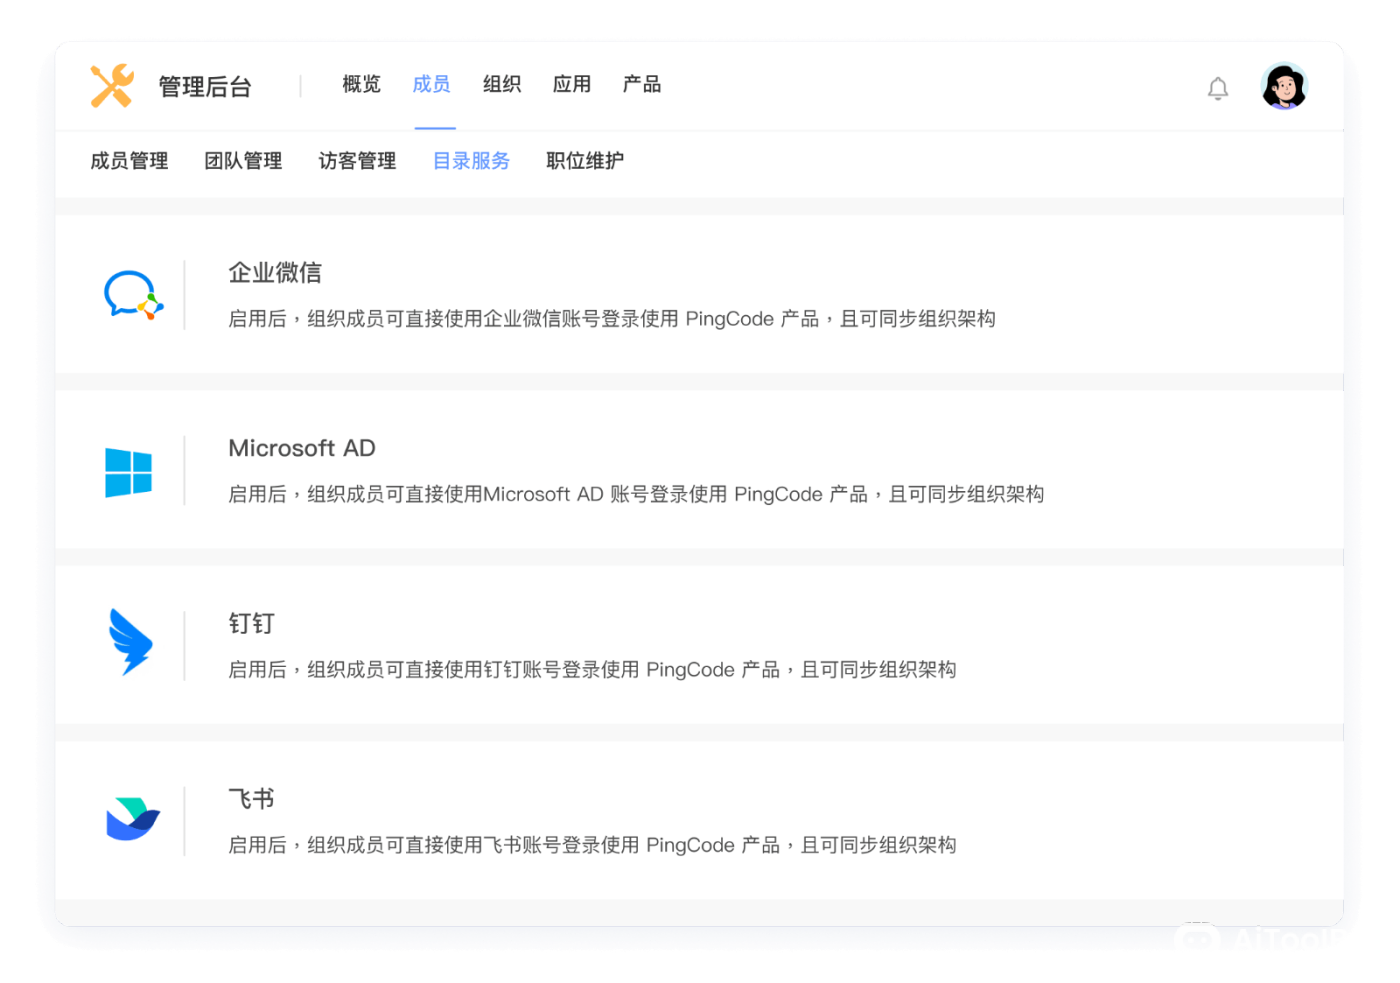Open the 应用 (Applications) tab
Screen dimensions: 1400x983
571,85
